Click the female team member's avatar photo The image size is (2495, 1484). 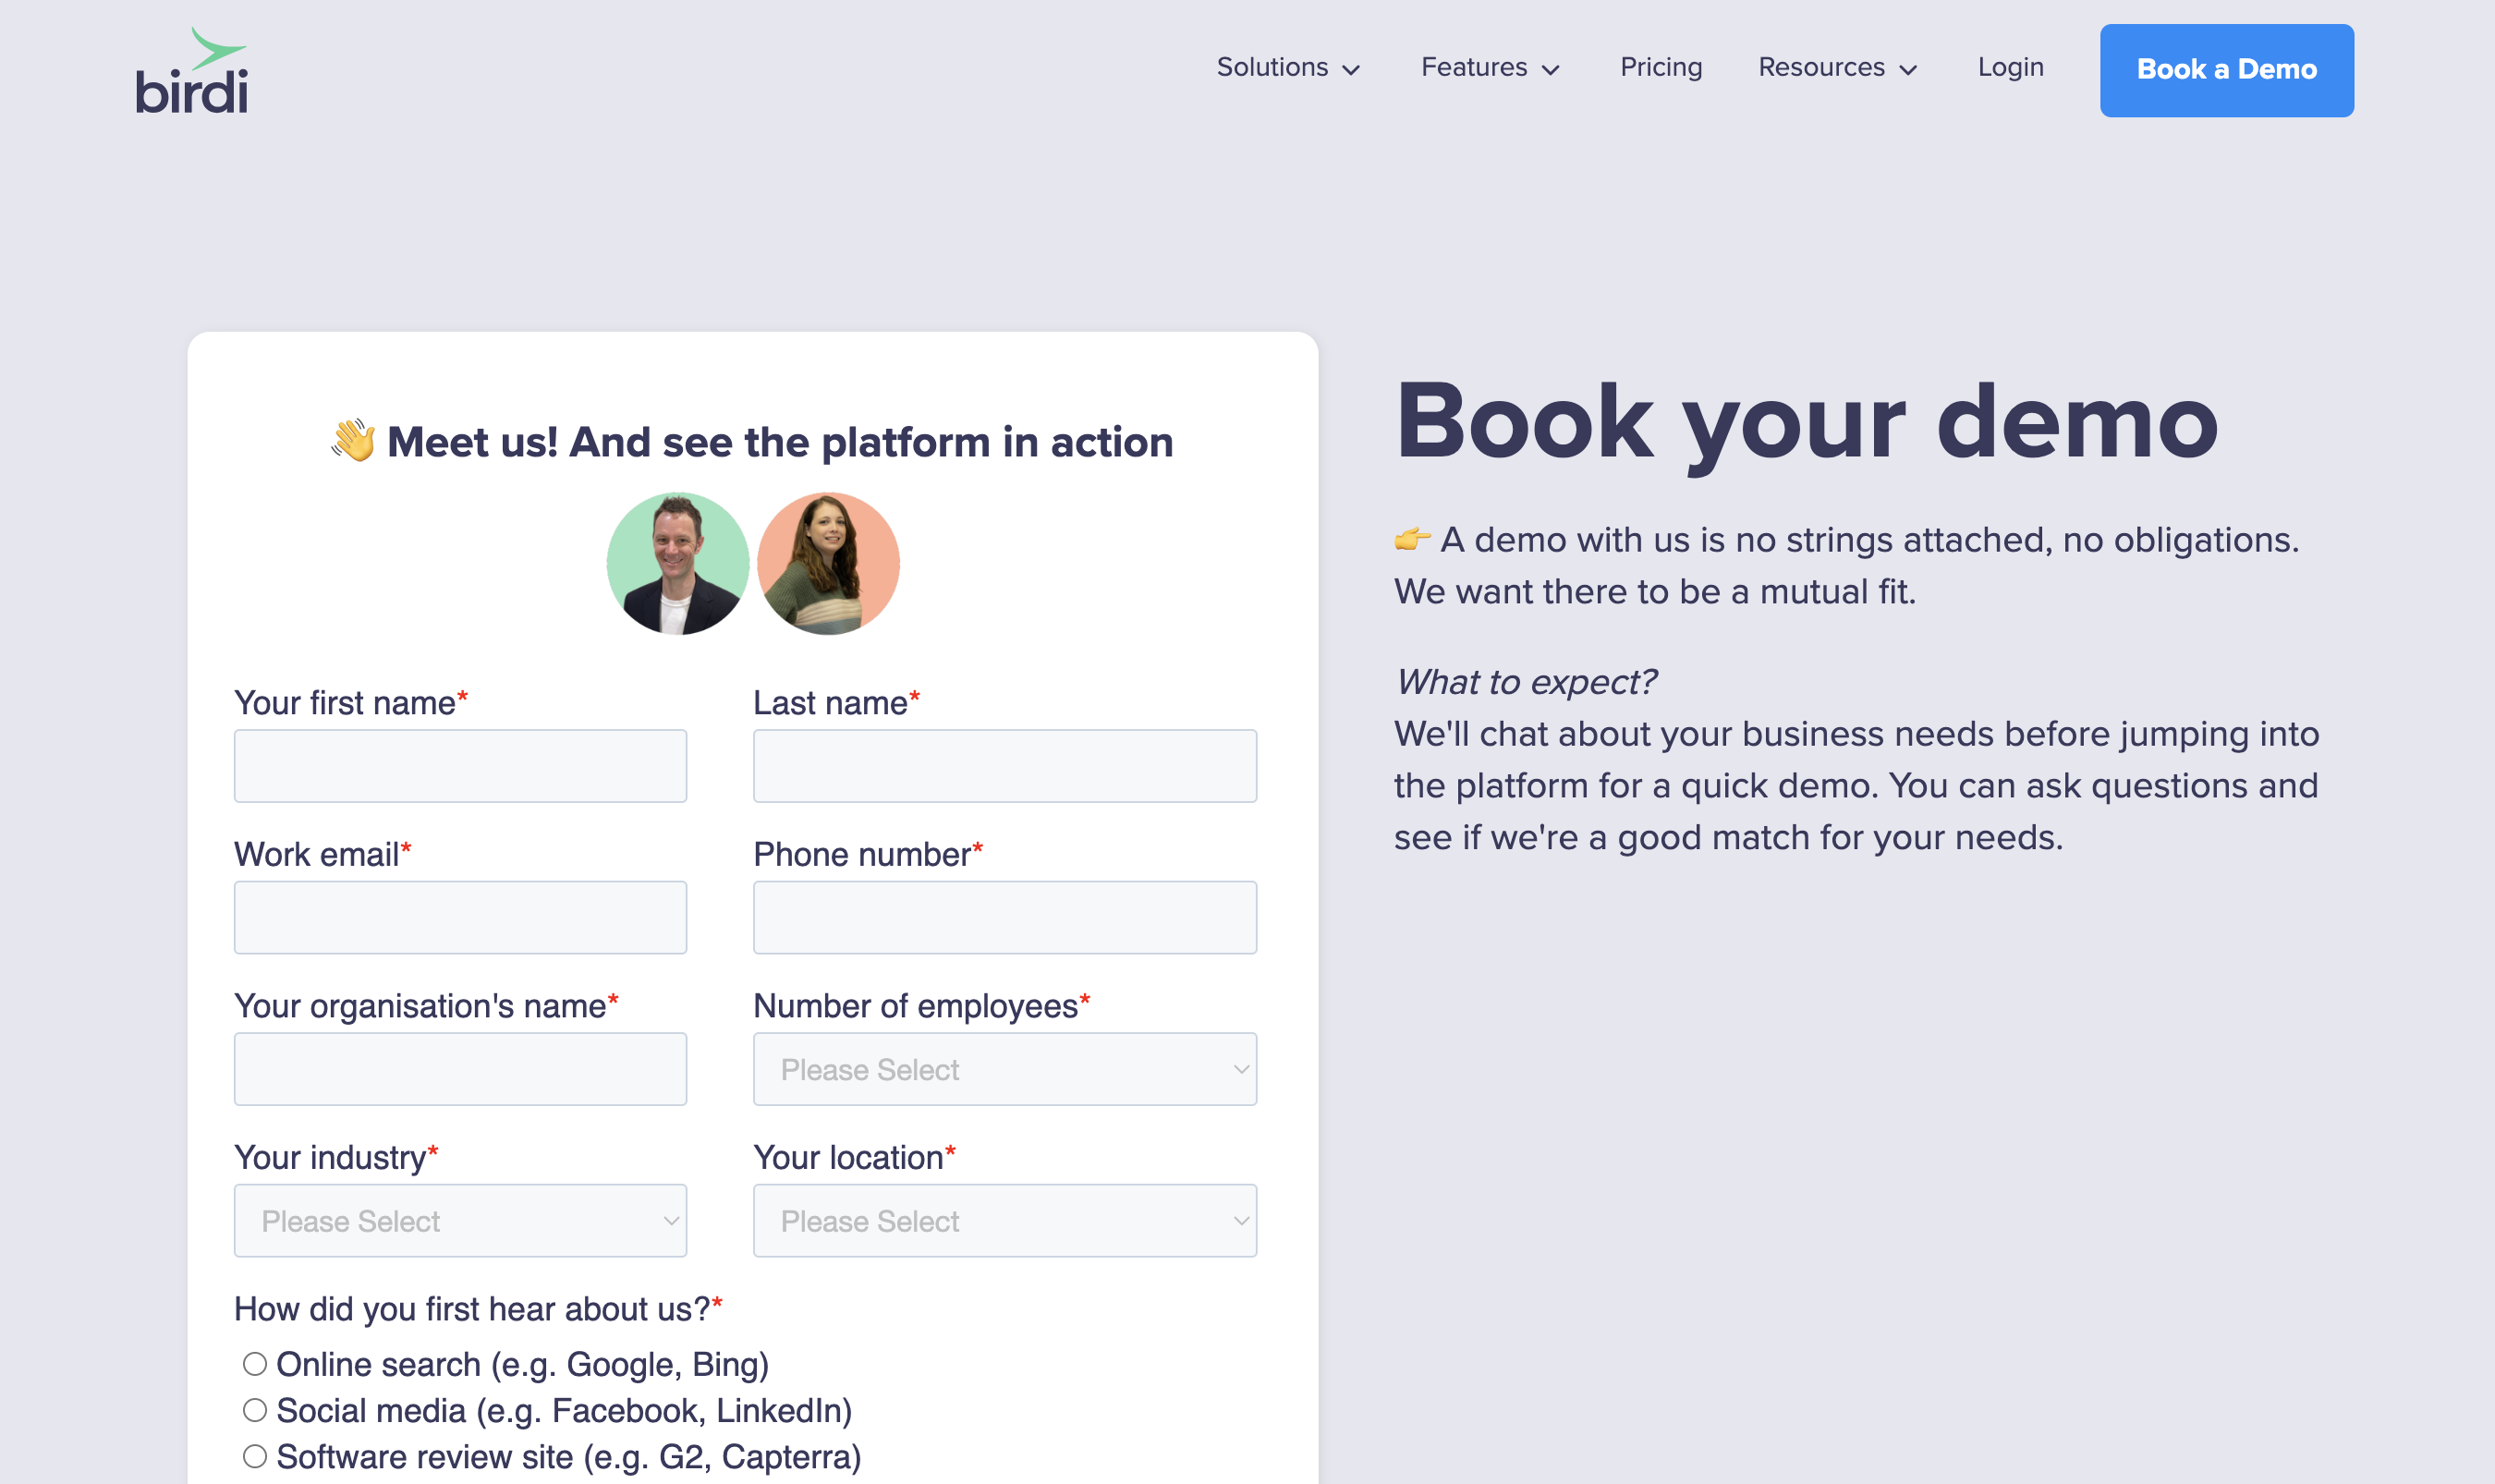(829, 563)
